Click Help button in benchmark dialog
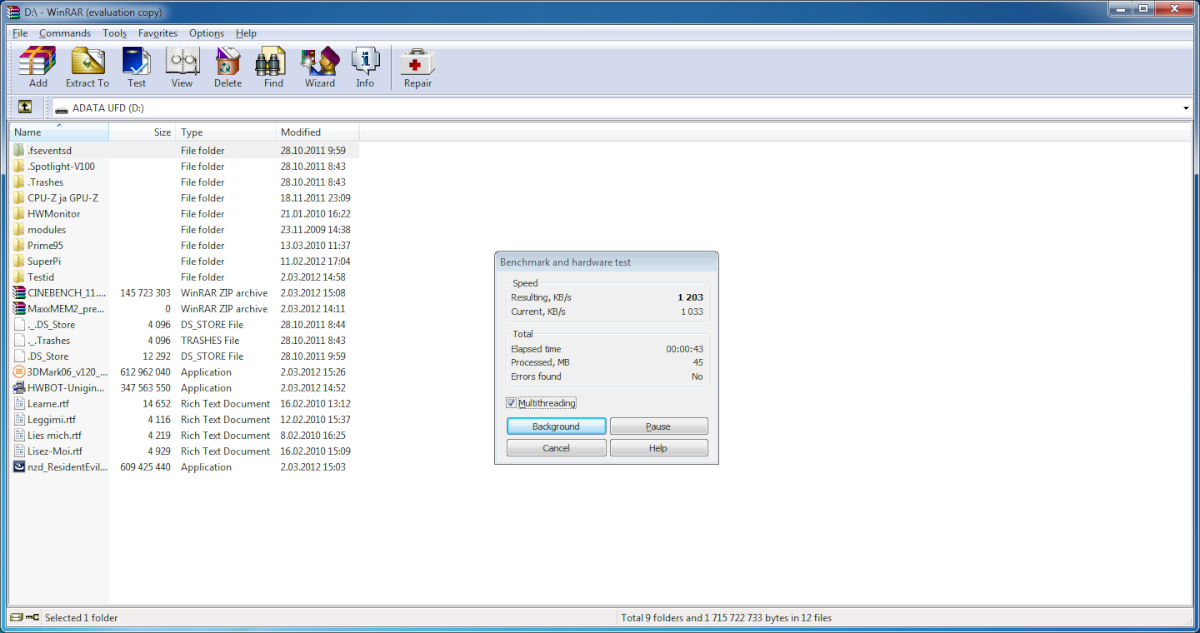Viewport: 1200px width, 633px height. (x=659, y=448)
